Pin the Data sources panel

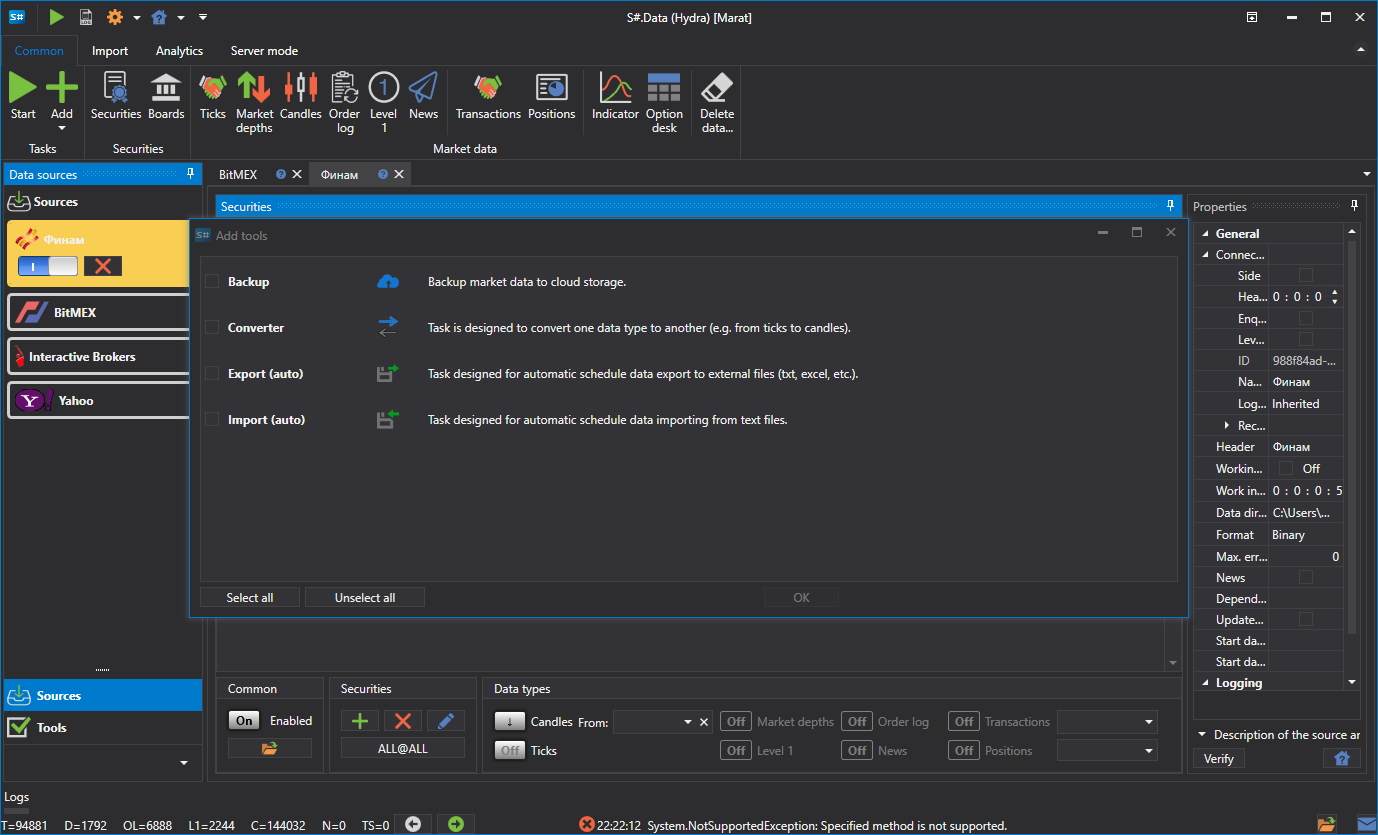pos(191,174)
